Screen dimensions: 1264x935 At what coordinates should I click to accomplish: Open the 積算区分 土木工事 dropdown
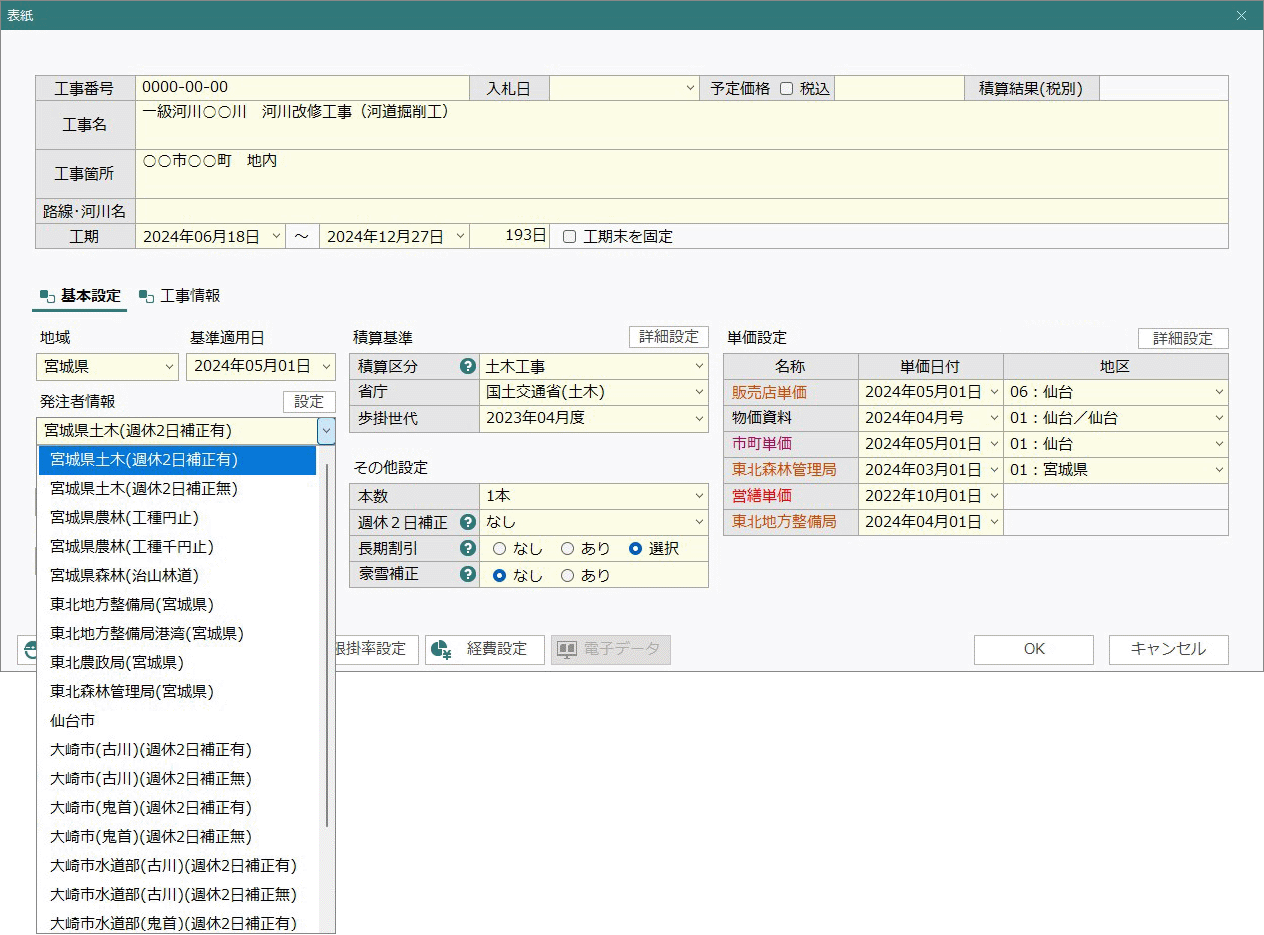pos(699,366)
